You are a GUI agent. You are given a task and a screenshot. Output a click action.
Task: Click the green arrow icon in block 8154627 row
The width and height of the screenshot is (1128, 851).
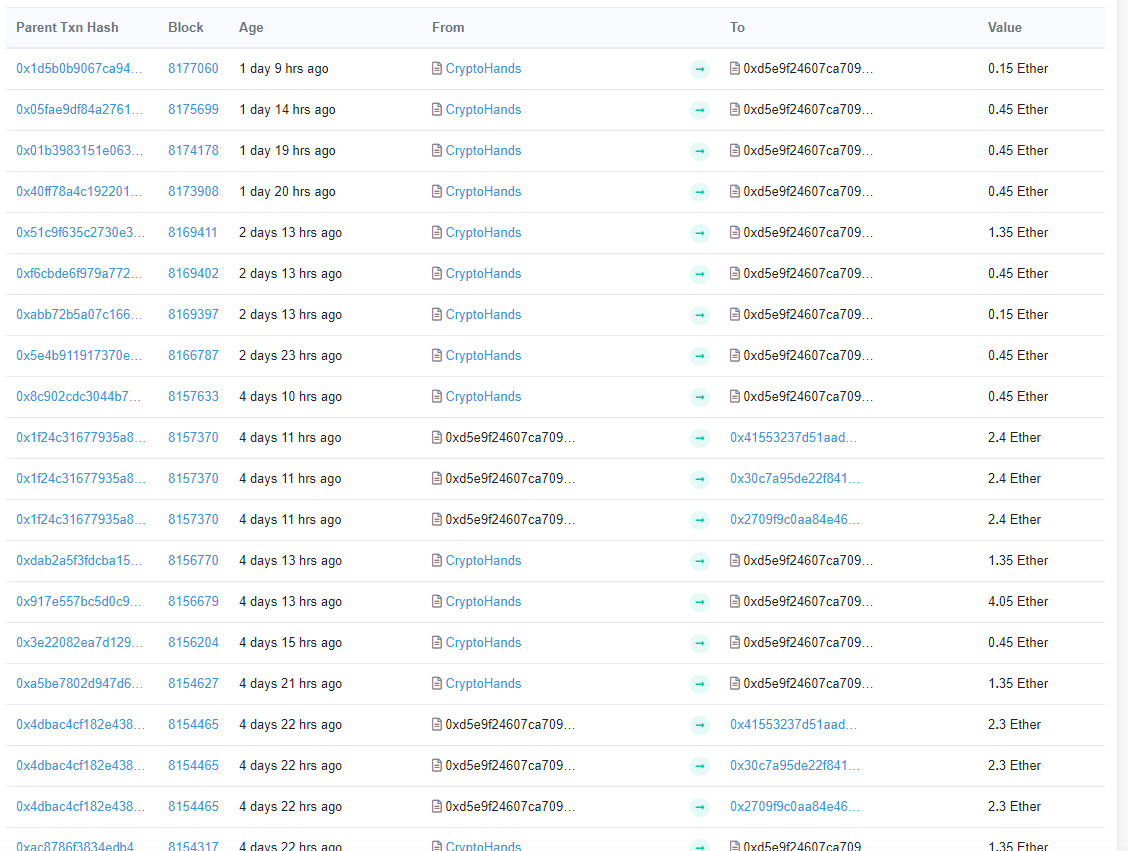click(x=700, y=684)
